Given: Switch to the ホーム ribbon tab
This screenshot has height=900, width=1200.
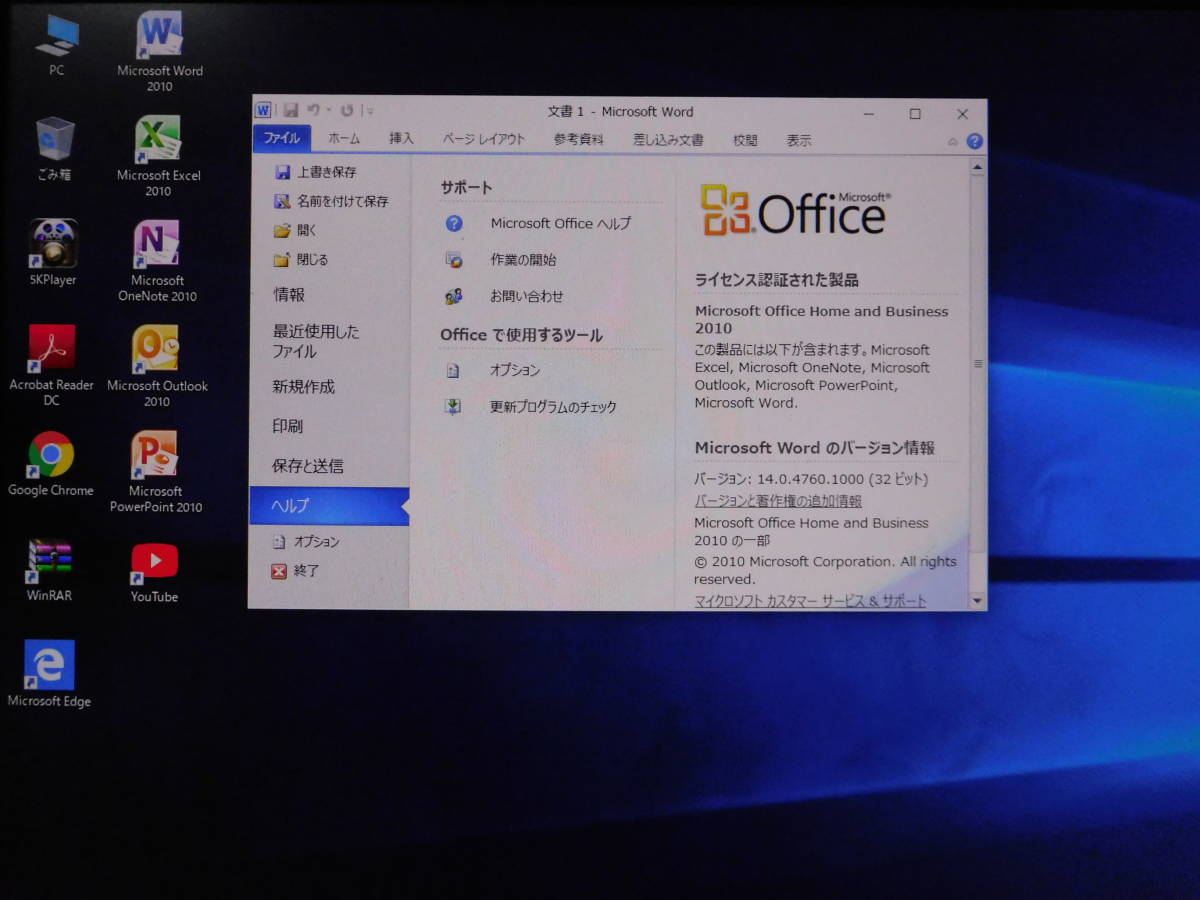Looking at the screenshot, I should pos(344,140).
